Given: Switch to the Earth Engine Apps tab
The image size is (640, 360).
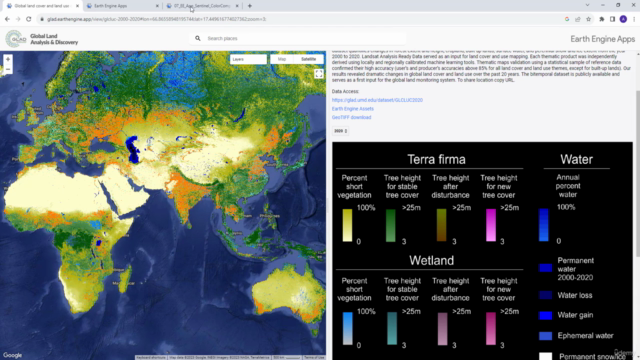Looking at the screenshot, I should coord(122,6).
